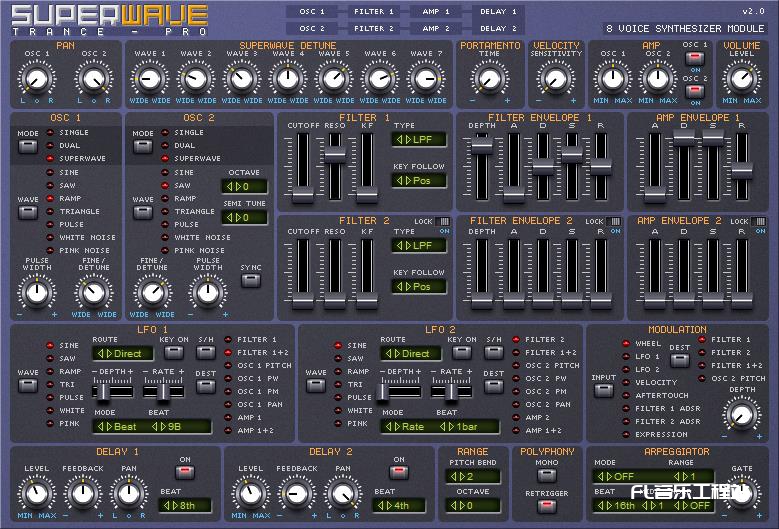Click the OSC 1 Wave button
This screenshot has width=779, height=529.
[x=27, y=213]
